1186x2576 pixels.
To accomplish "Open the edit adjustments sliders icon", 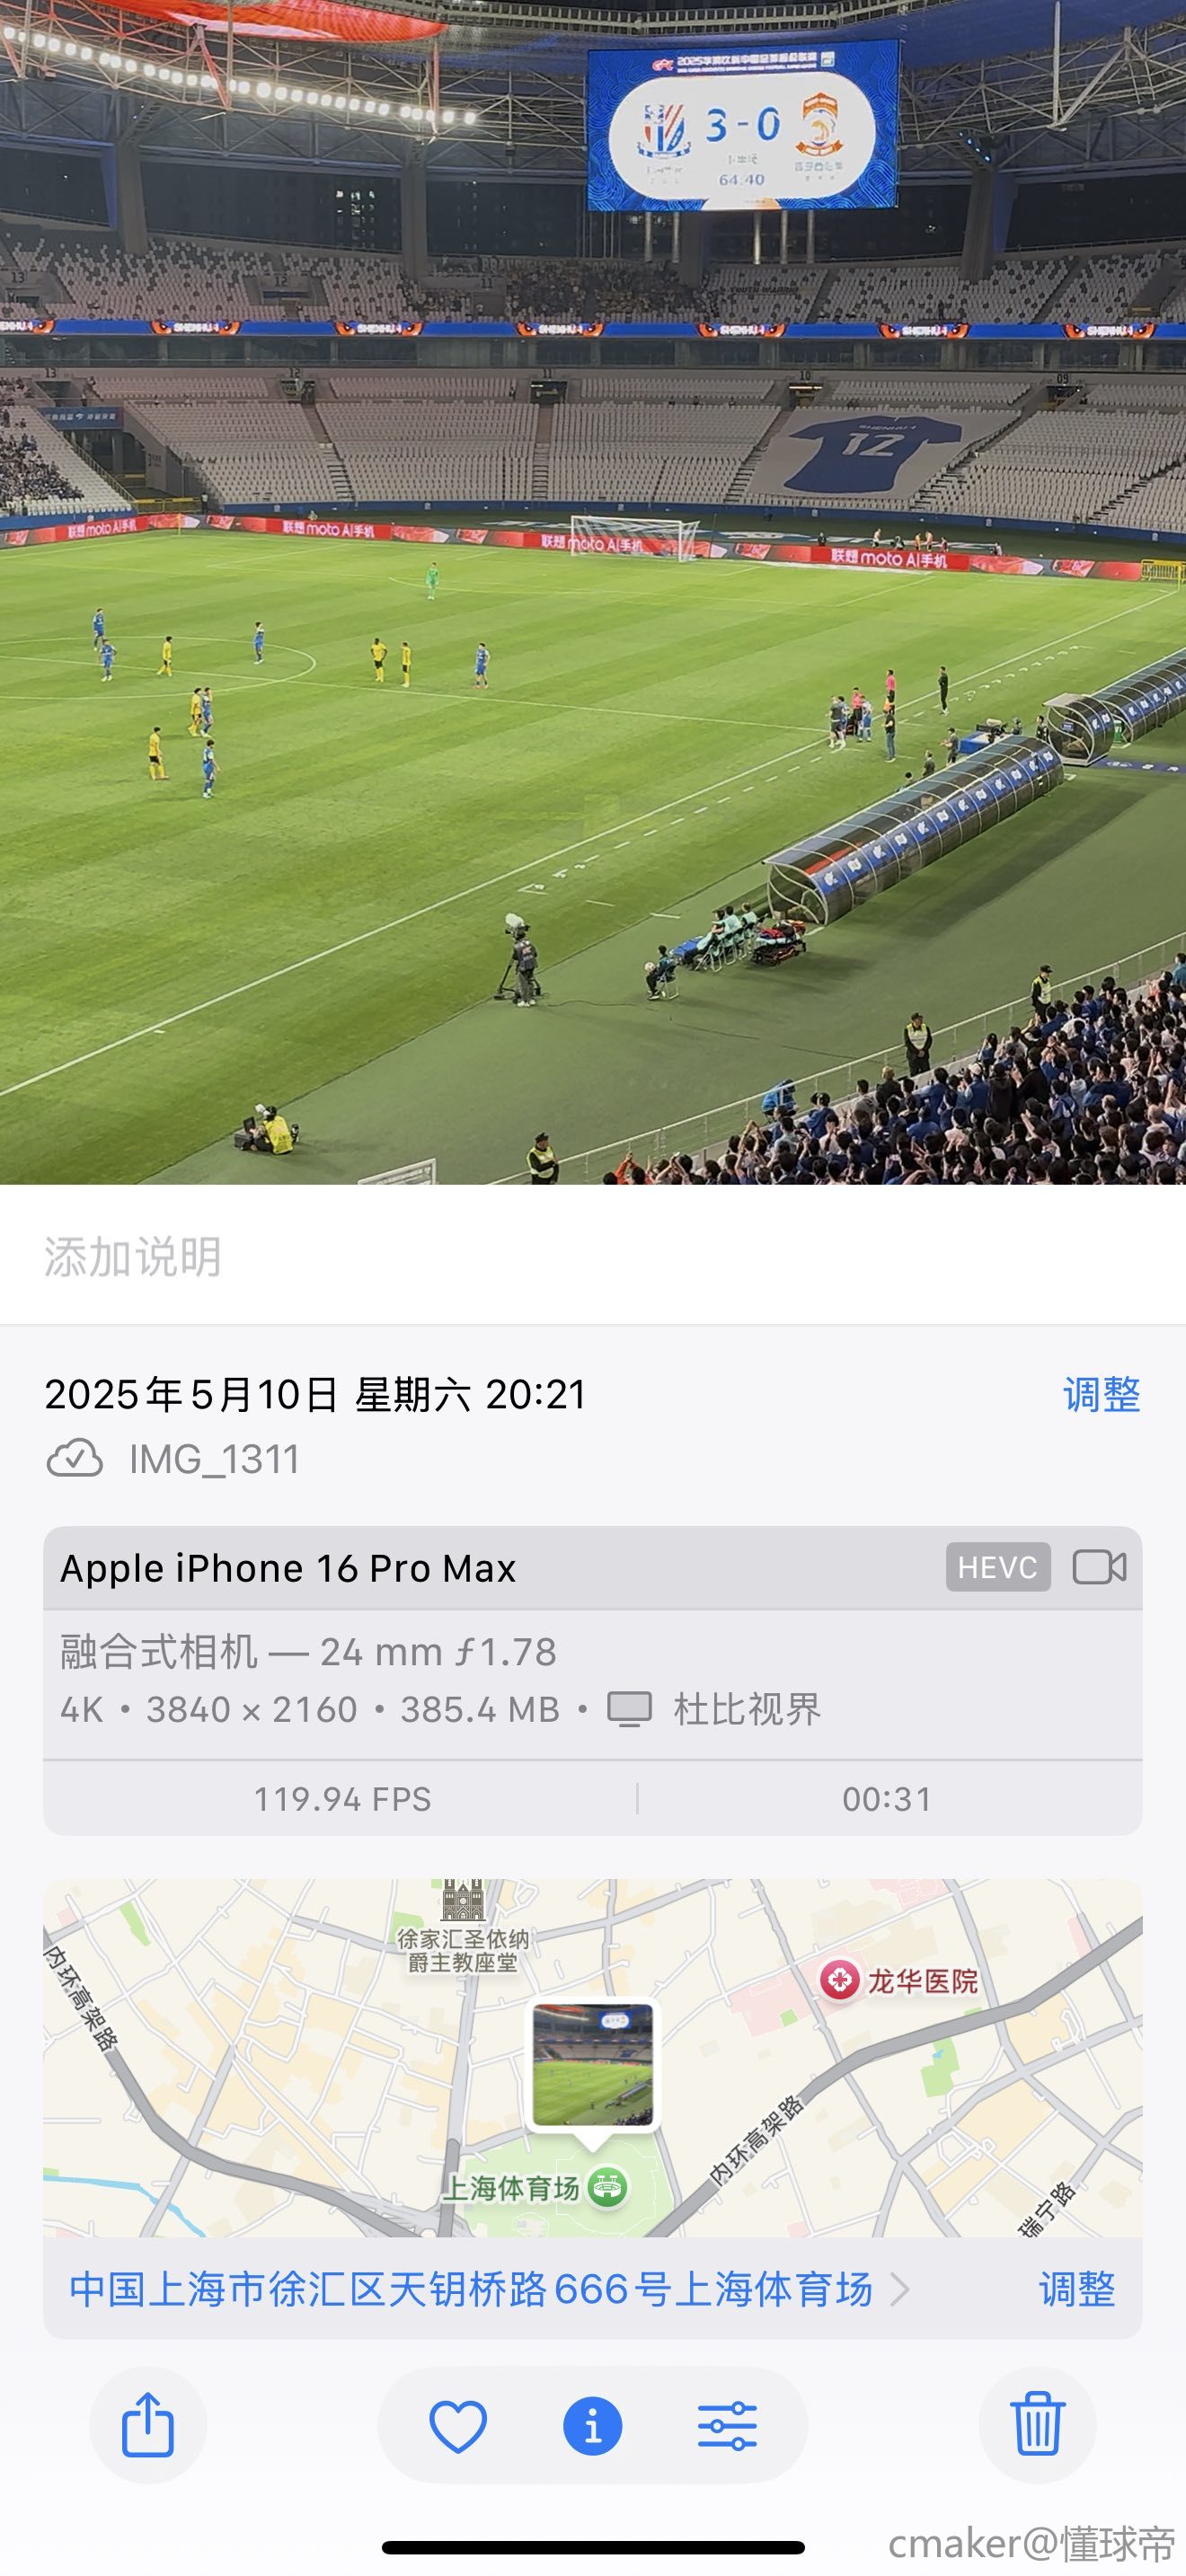I will point(727,2426).
